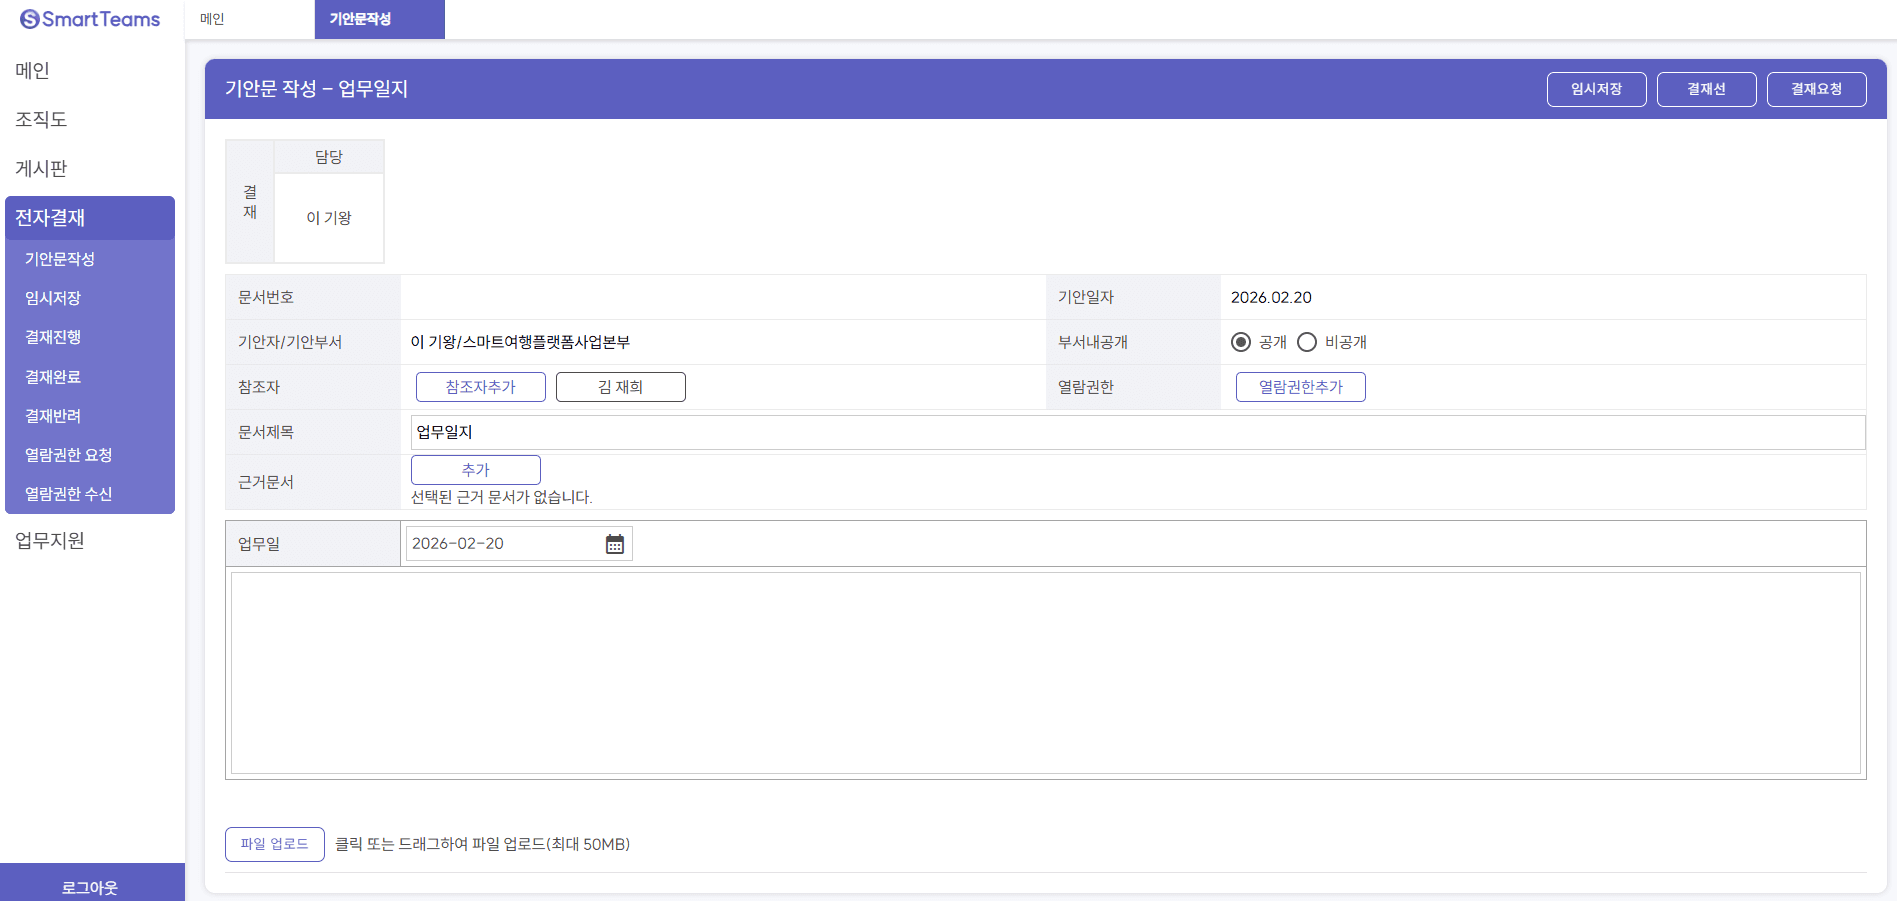Click the 참조자추가 button

pyautogui.click(x=480, y=387)
